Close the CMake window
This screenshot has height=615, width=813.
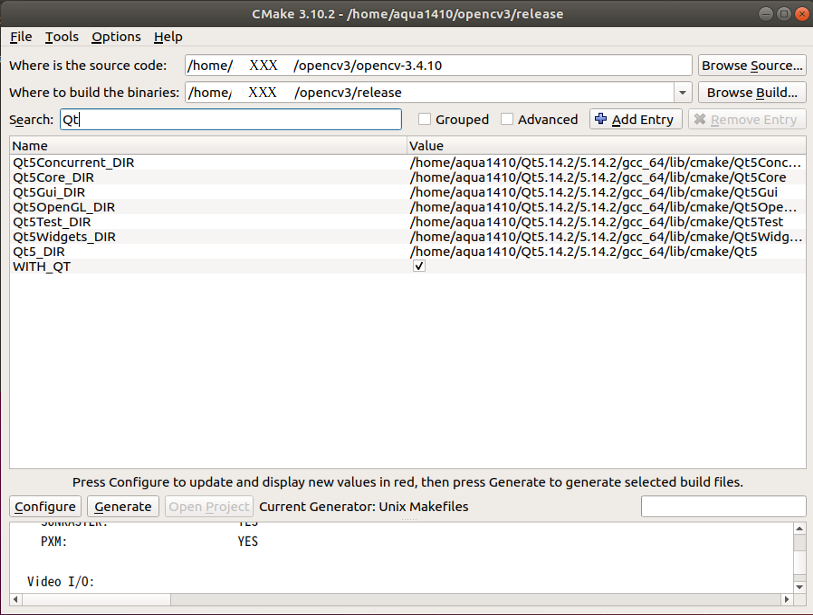tap(802, 13)
